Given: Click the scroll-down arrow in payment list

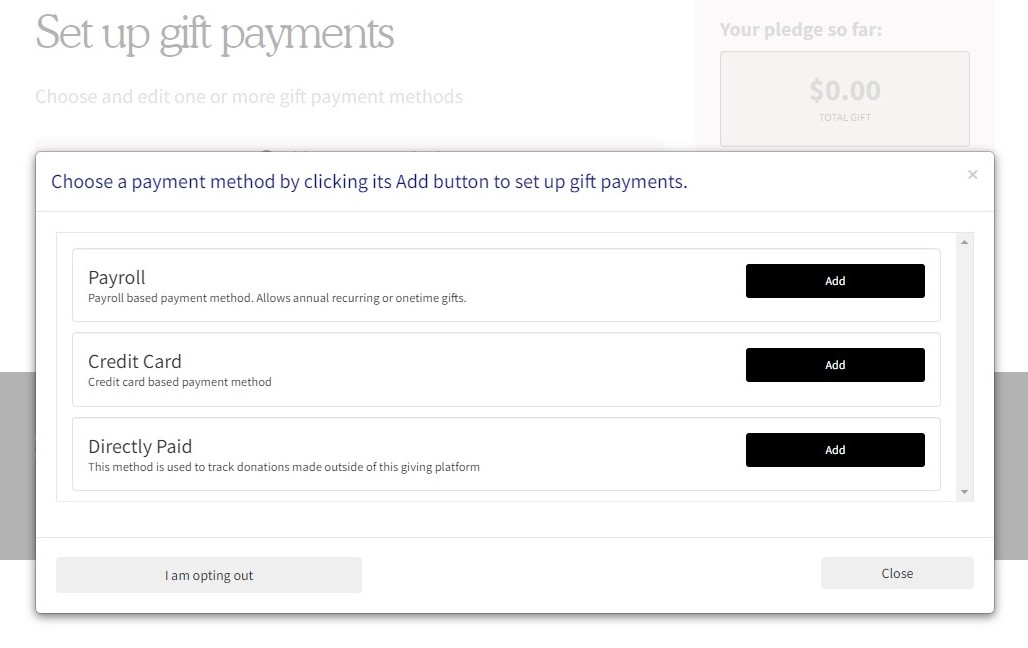Looking at the screenshot, I should (965, 492).
